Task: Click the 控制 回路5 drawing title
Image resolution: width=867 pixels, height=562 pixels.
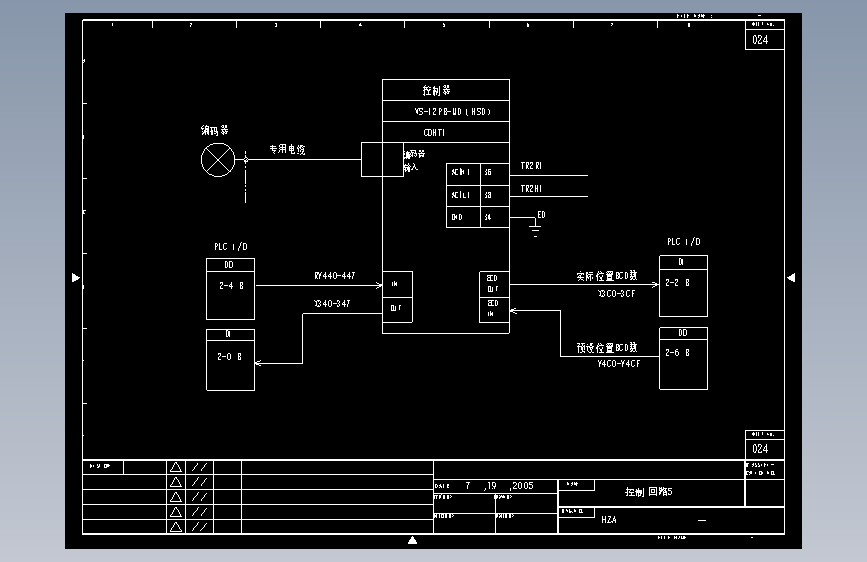Action: point(649,492)
